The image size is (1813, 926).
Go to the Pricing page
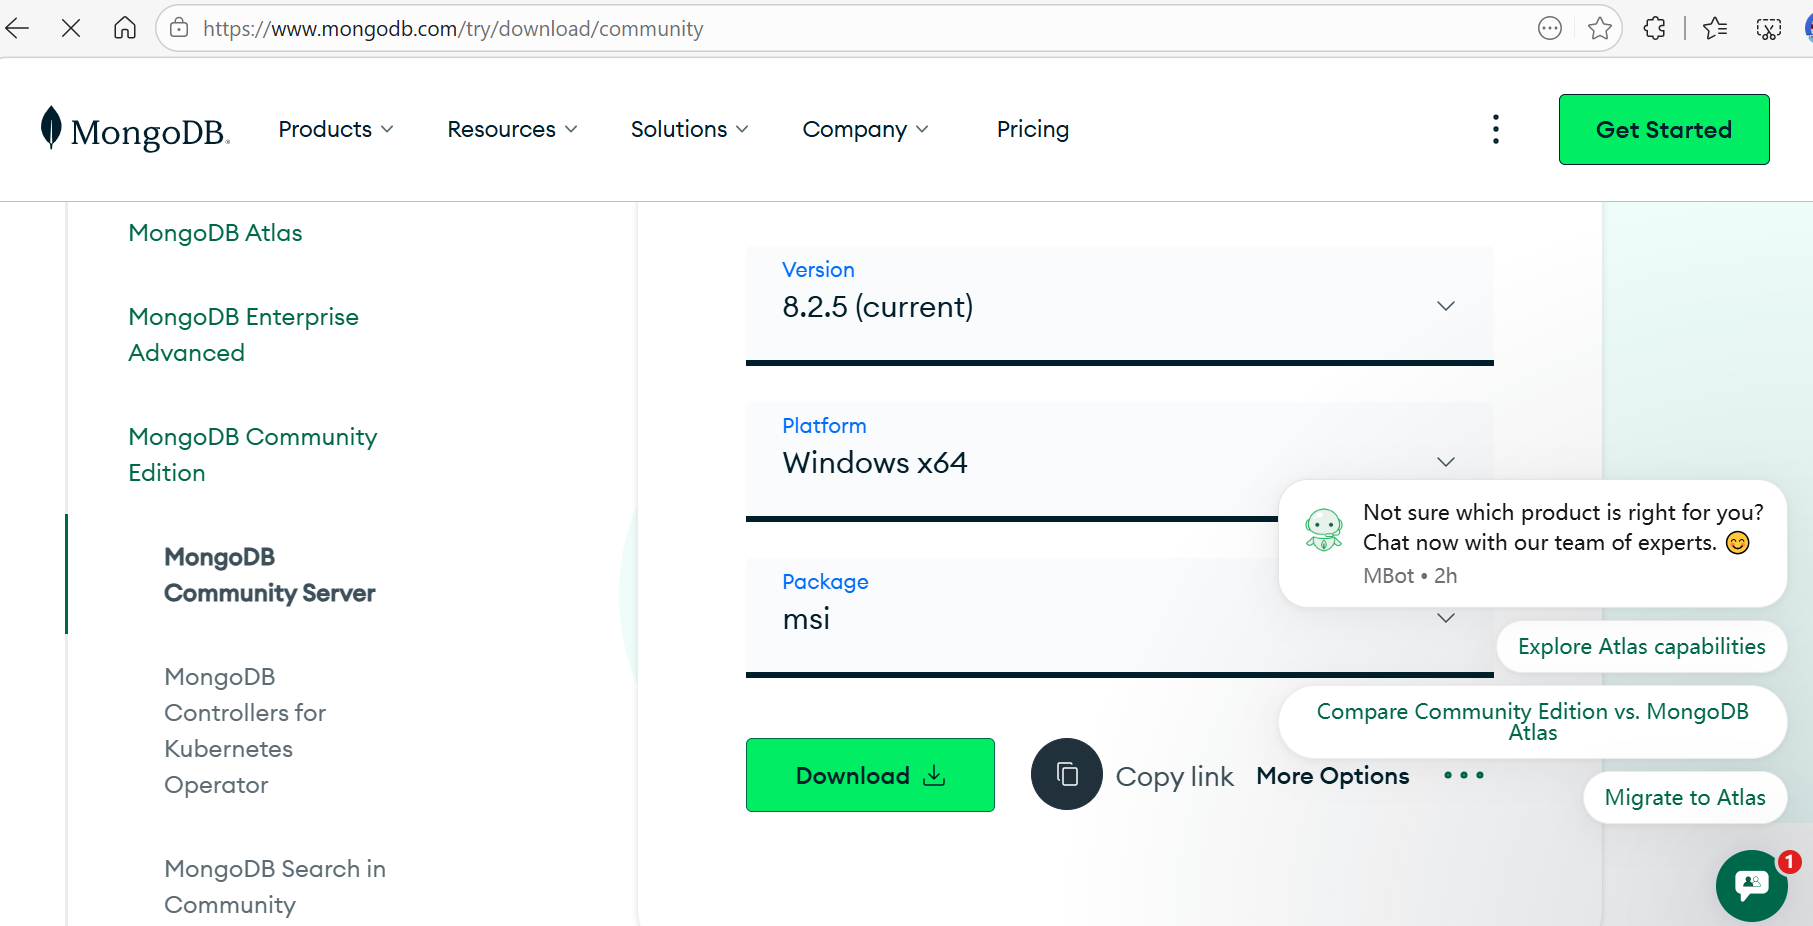pos(1033,129)
